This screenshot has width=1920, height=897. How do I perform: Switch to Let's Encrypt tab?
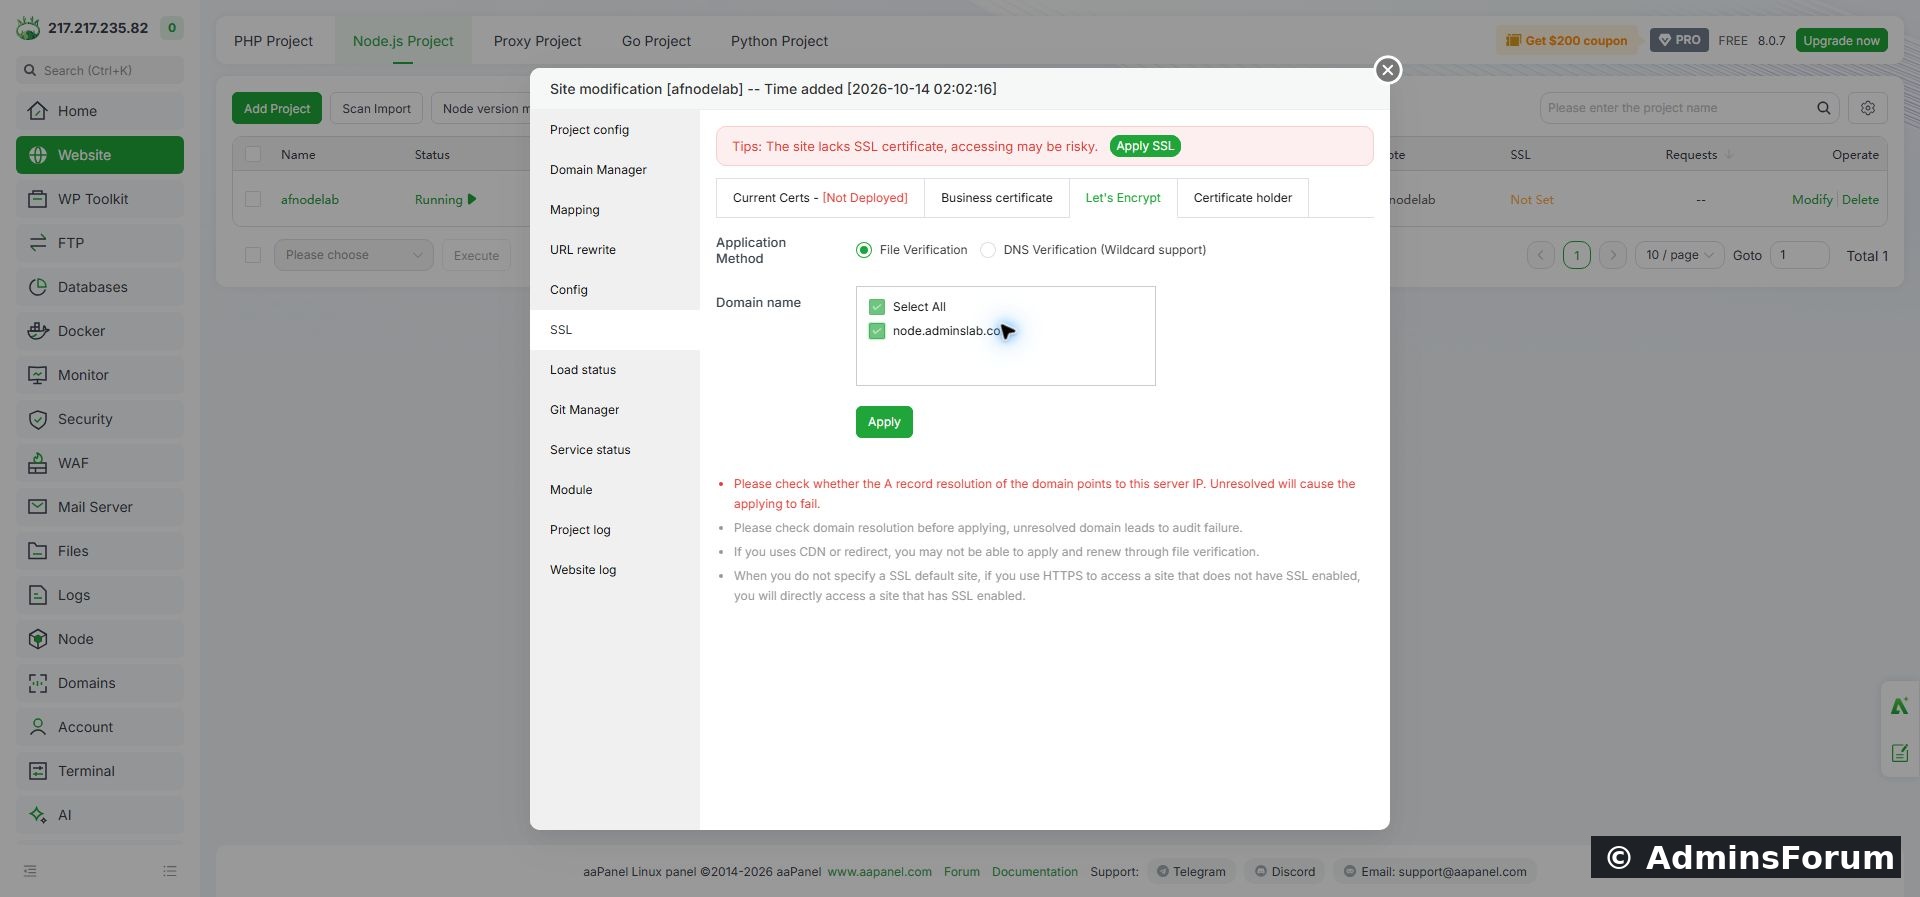(1123, 198)
